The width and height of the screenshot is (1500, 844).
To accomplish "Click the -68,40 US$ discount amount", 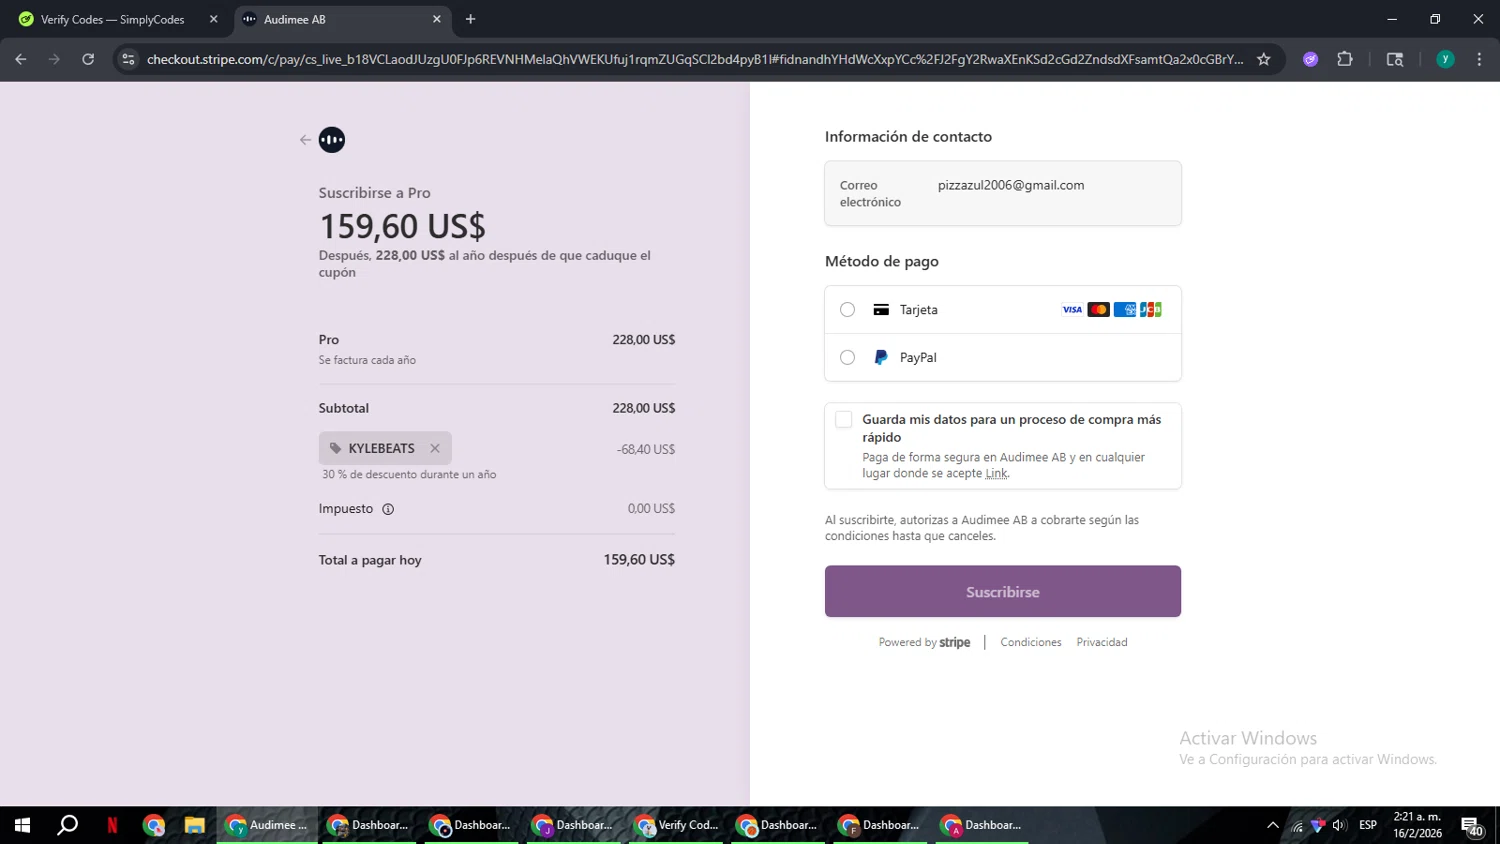I will pyautogui.click(x=646, y=449).
